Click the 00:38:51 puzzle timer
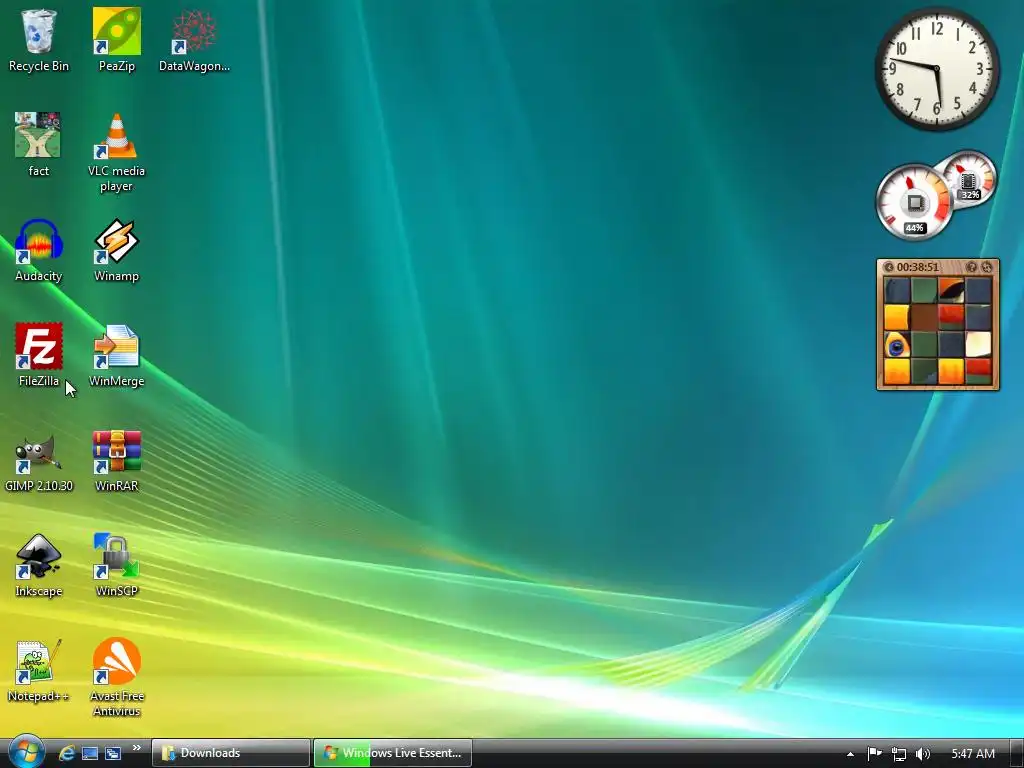The width and height of the screenshot is (1024, 768). click(918, 267)
